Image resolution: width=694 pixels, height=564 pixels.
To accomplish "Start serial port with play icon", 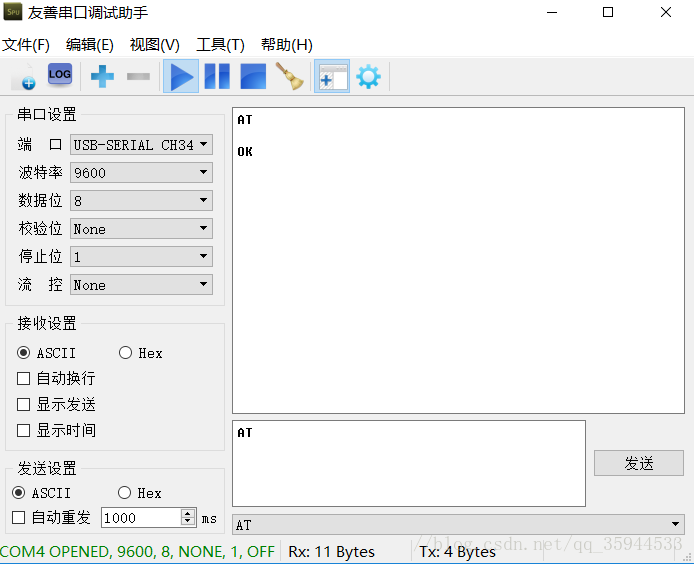I will (181, 77).
